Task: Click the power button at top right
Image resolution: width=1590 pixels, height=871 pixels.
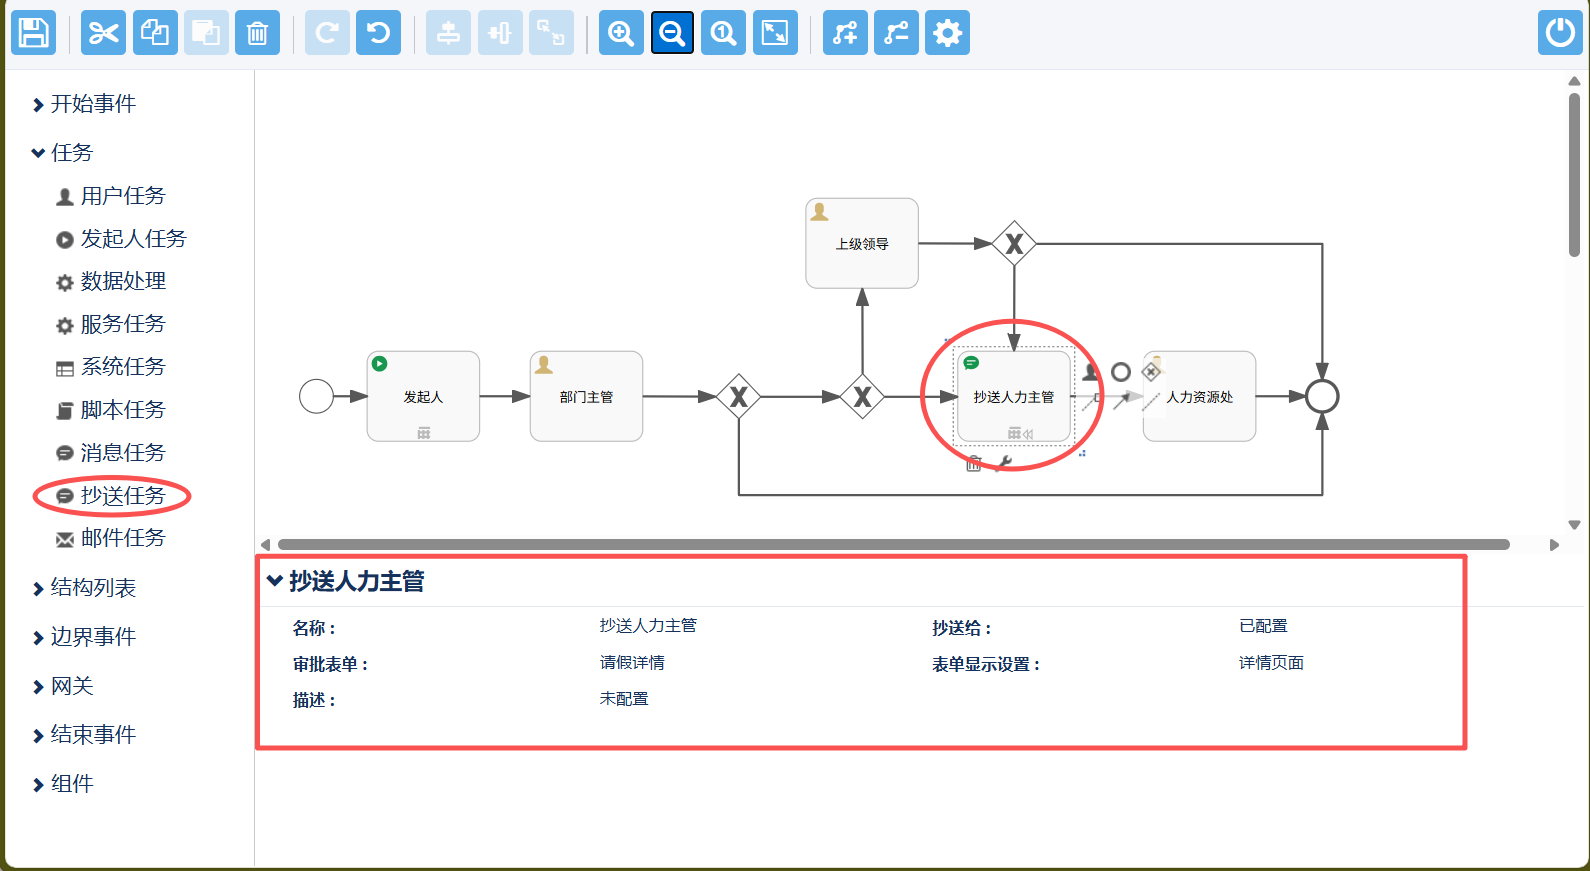Action: tap(1559, 33)
